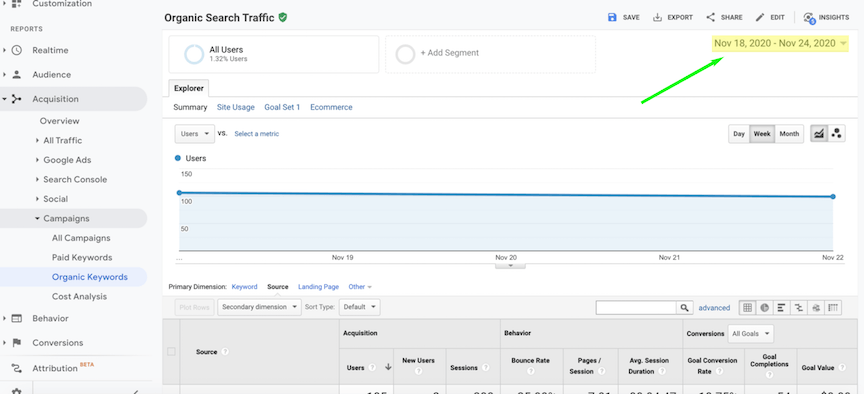Tick the select-all rows checkbox
Image resolution: width=864 pixels, height=394 pixels.
click(171, 352)
